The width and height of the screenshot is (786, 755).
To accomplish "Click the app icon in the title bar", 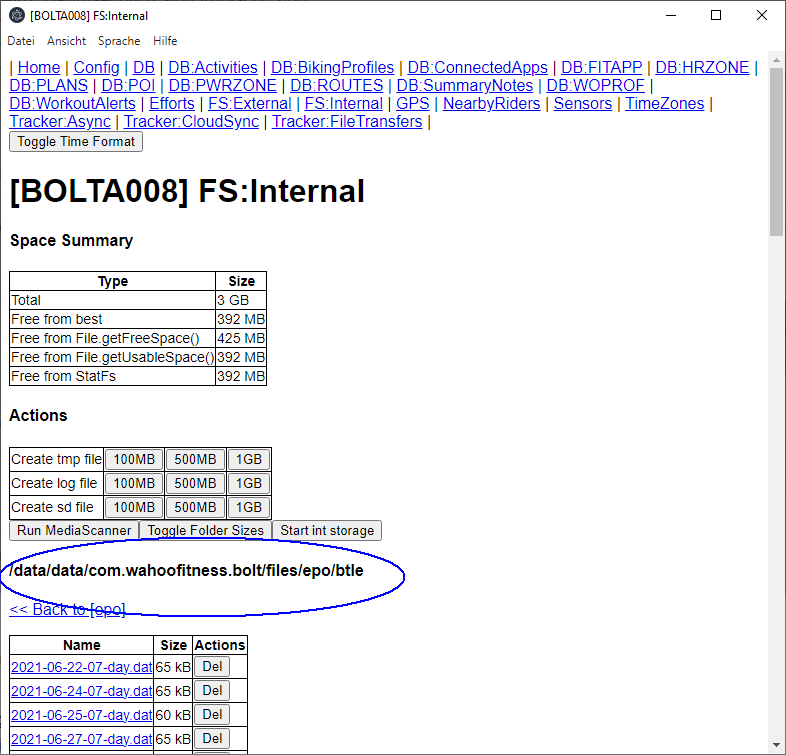I will [17, 16].
